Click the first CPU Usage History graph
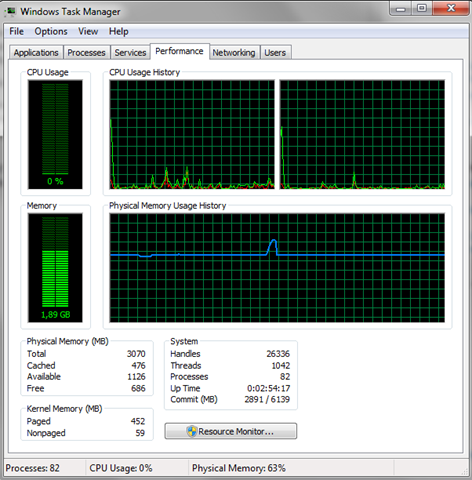472x480 pixels. [x=192, y=134]
